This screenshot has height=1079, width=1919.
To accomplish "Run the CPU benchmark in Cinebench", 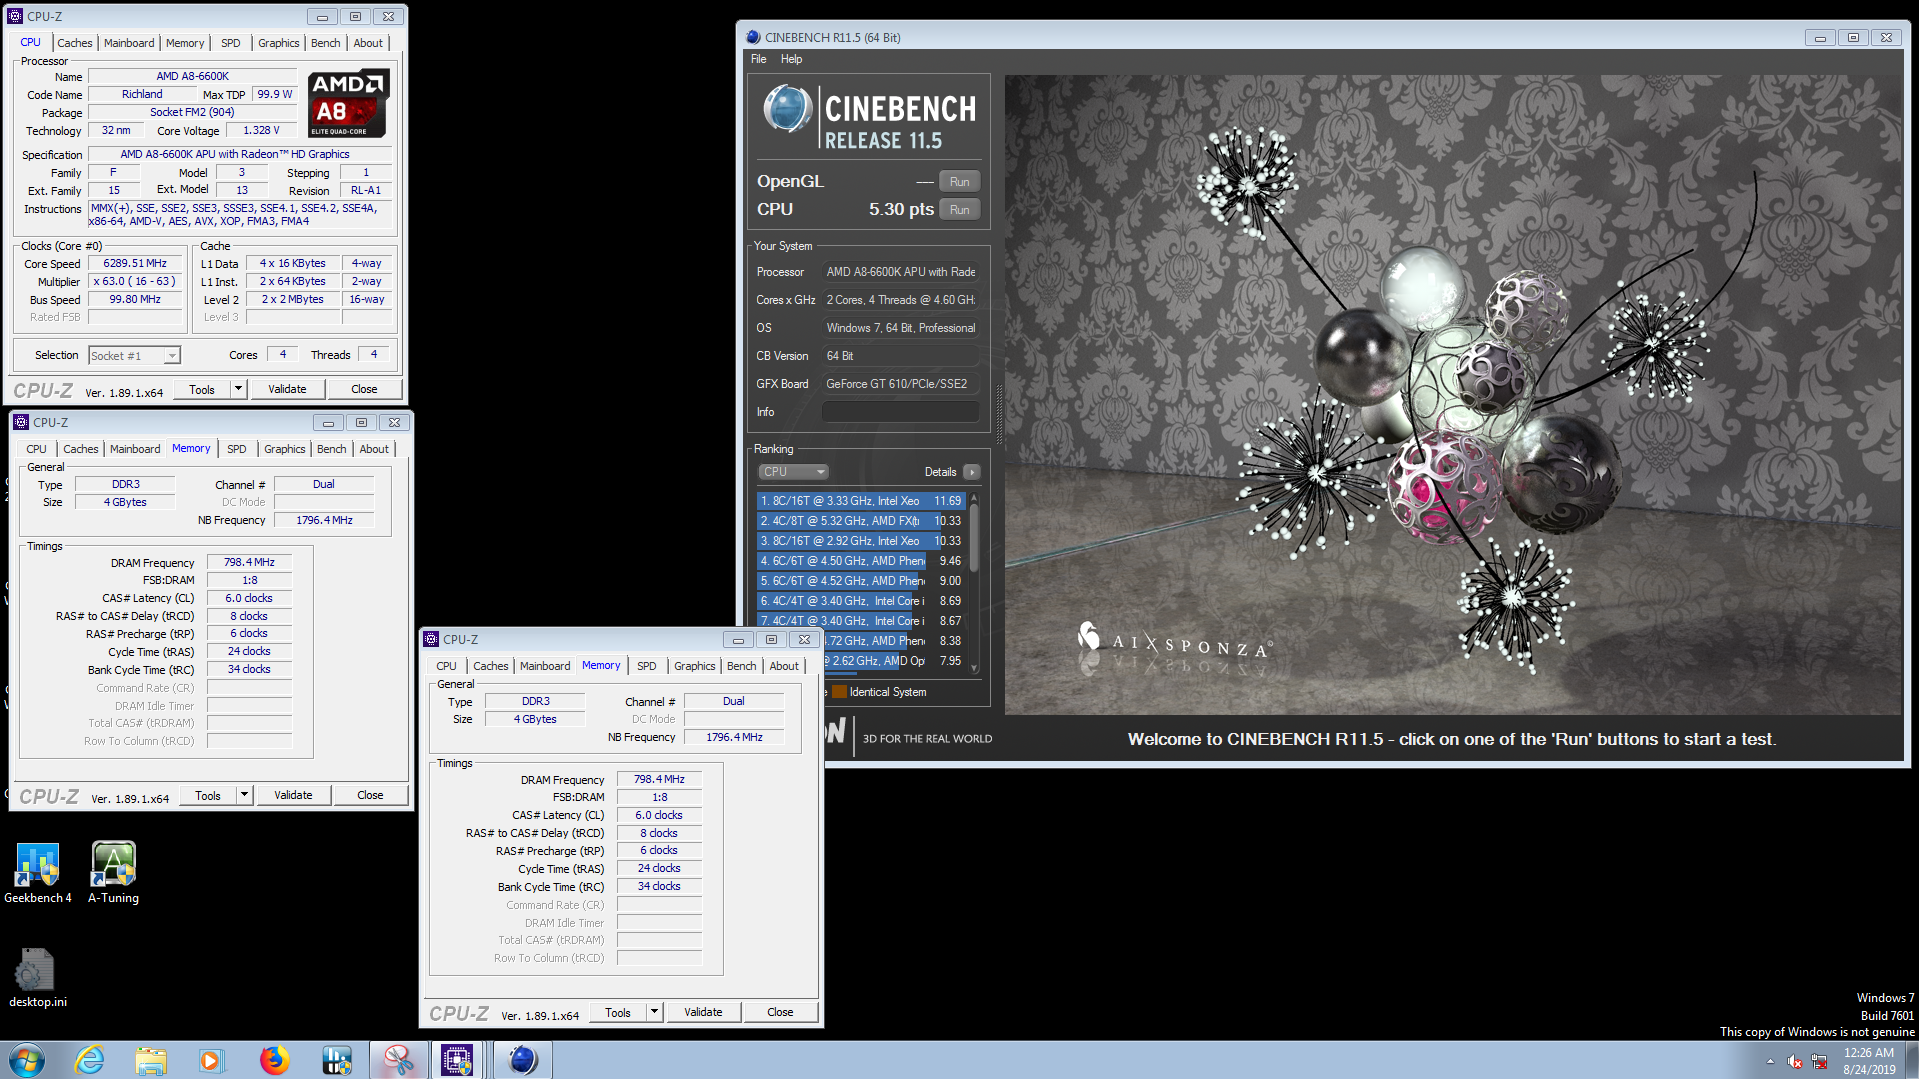I will tap(960, 209).
